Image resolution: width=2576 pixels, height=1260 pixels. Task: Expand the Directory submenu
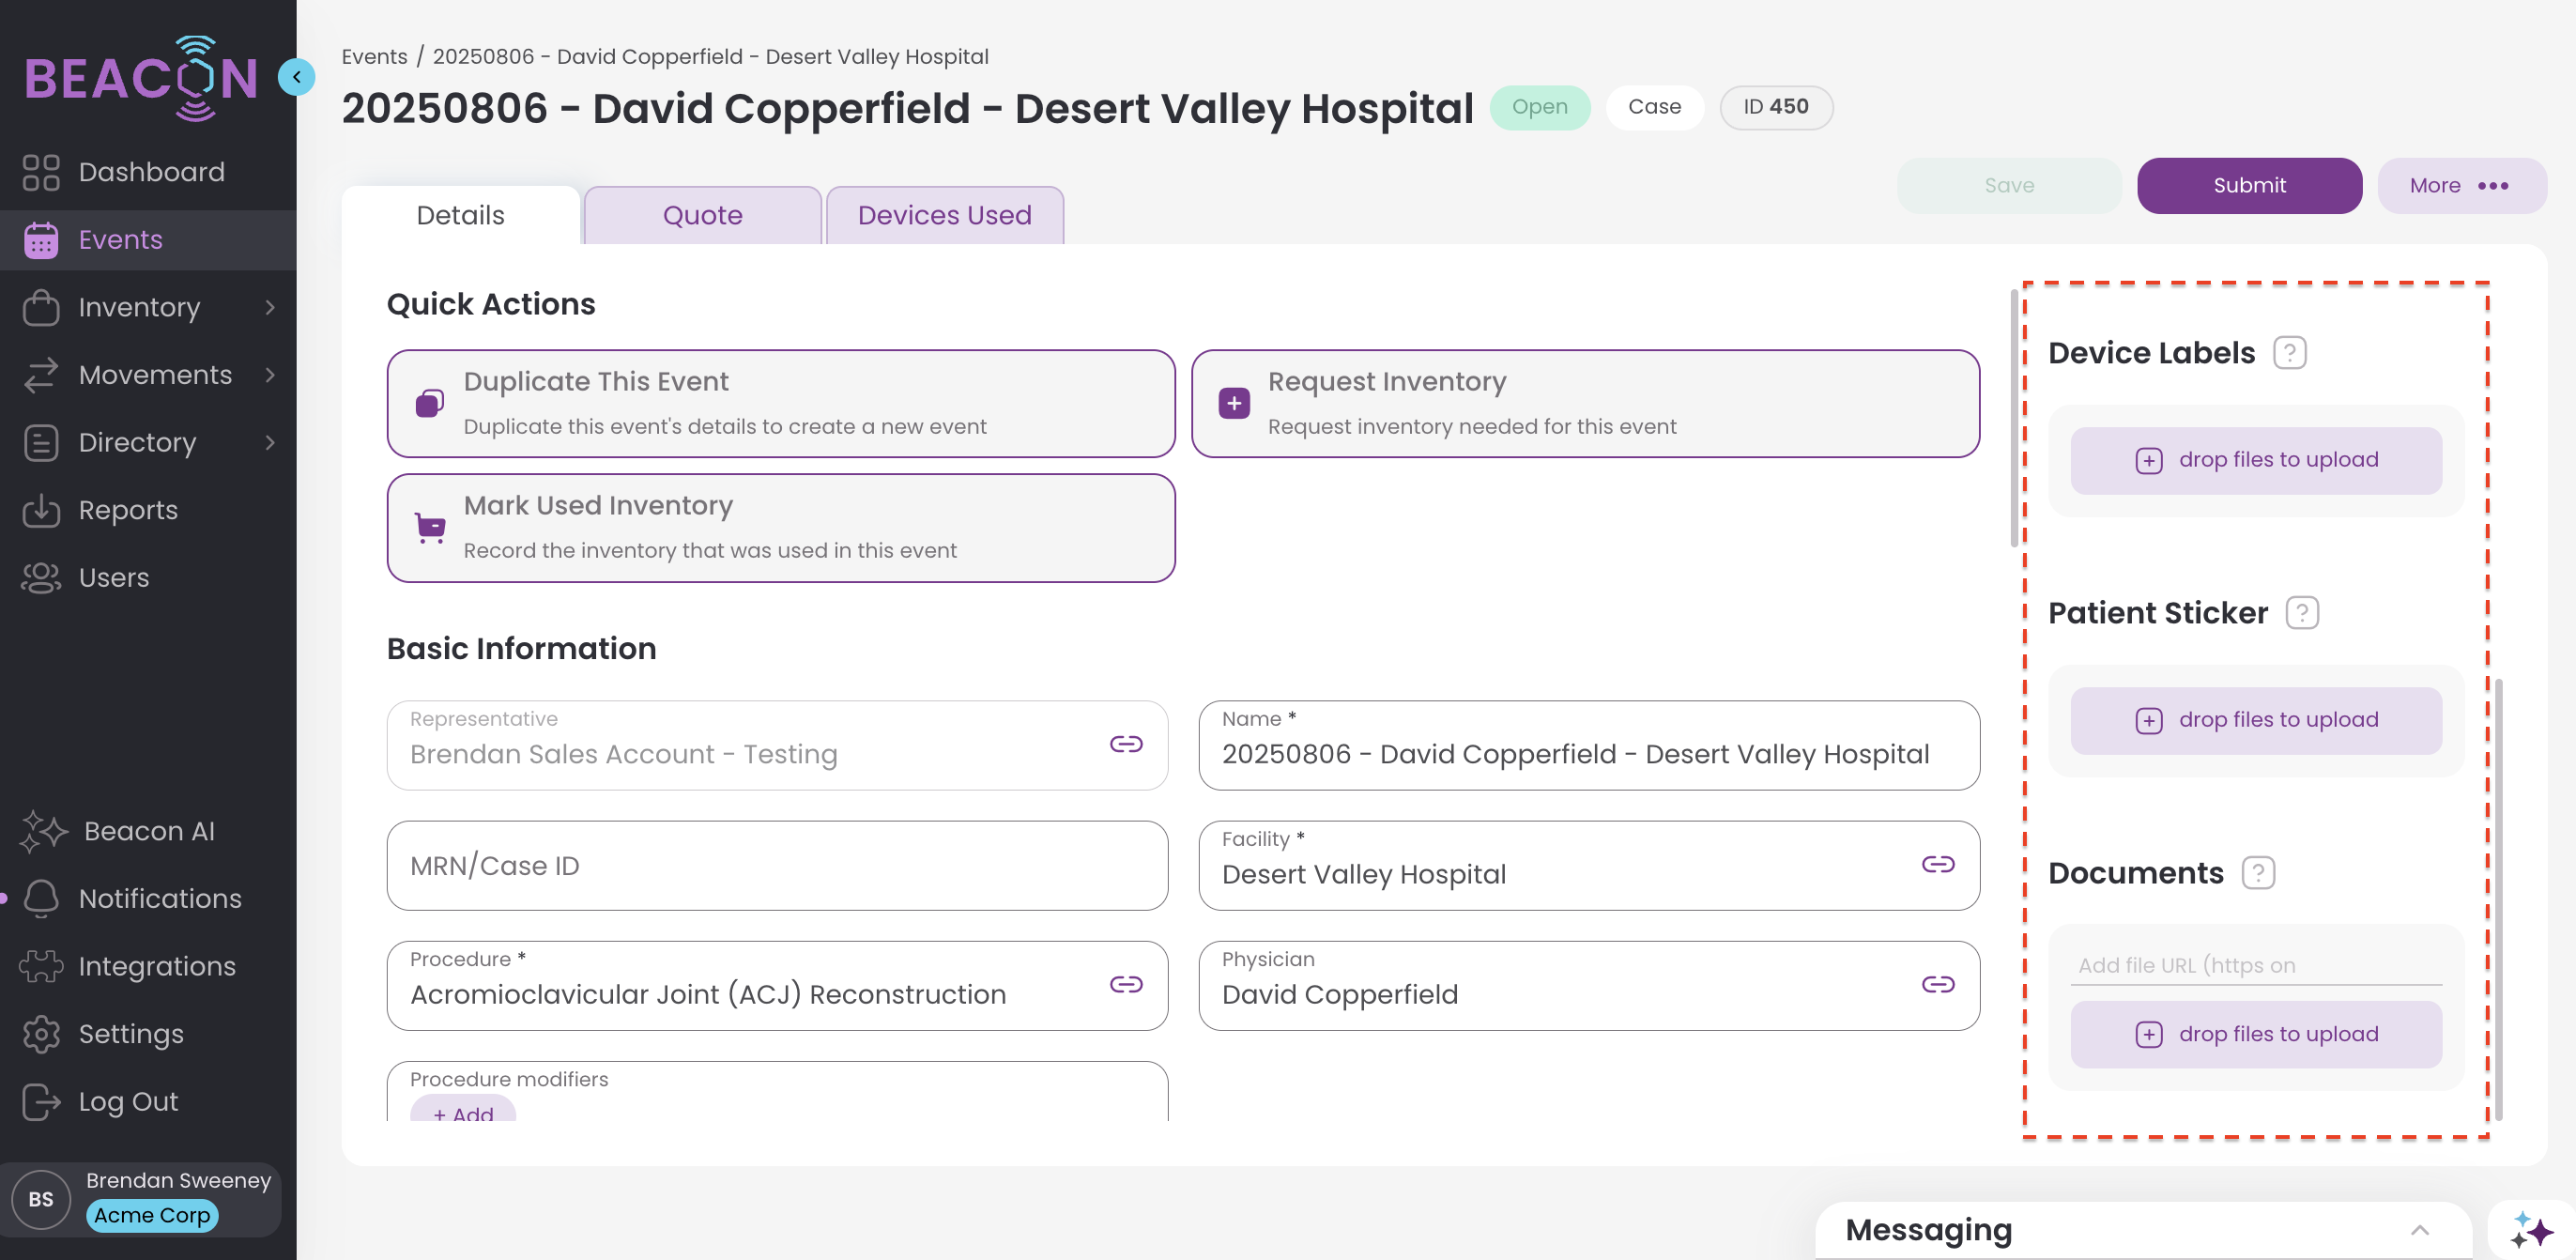tap(270, 442)
